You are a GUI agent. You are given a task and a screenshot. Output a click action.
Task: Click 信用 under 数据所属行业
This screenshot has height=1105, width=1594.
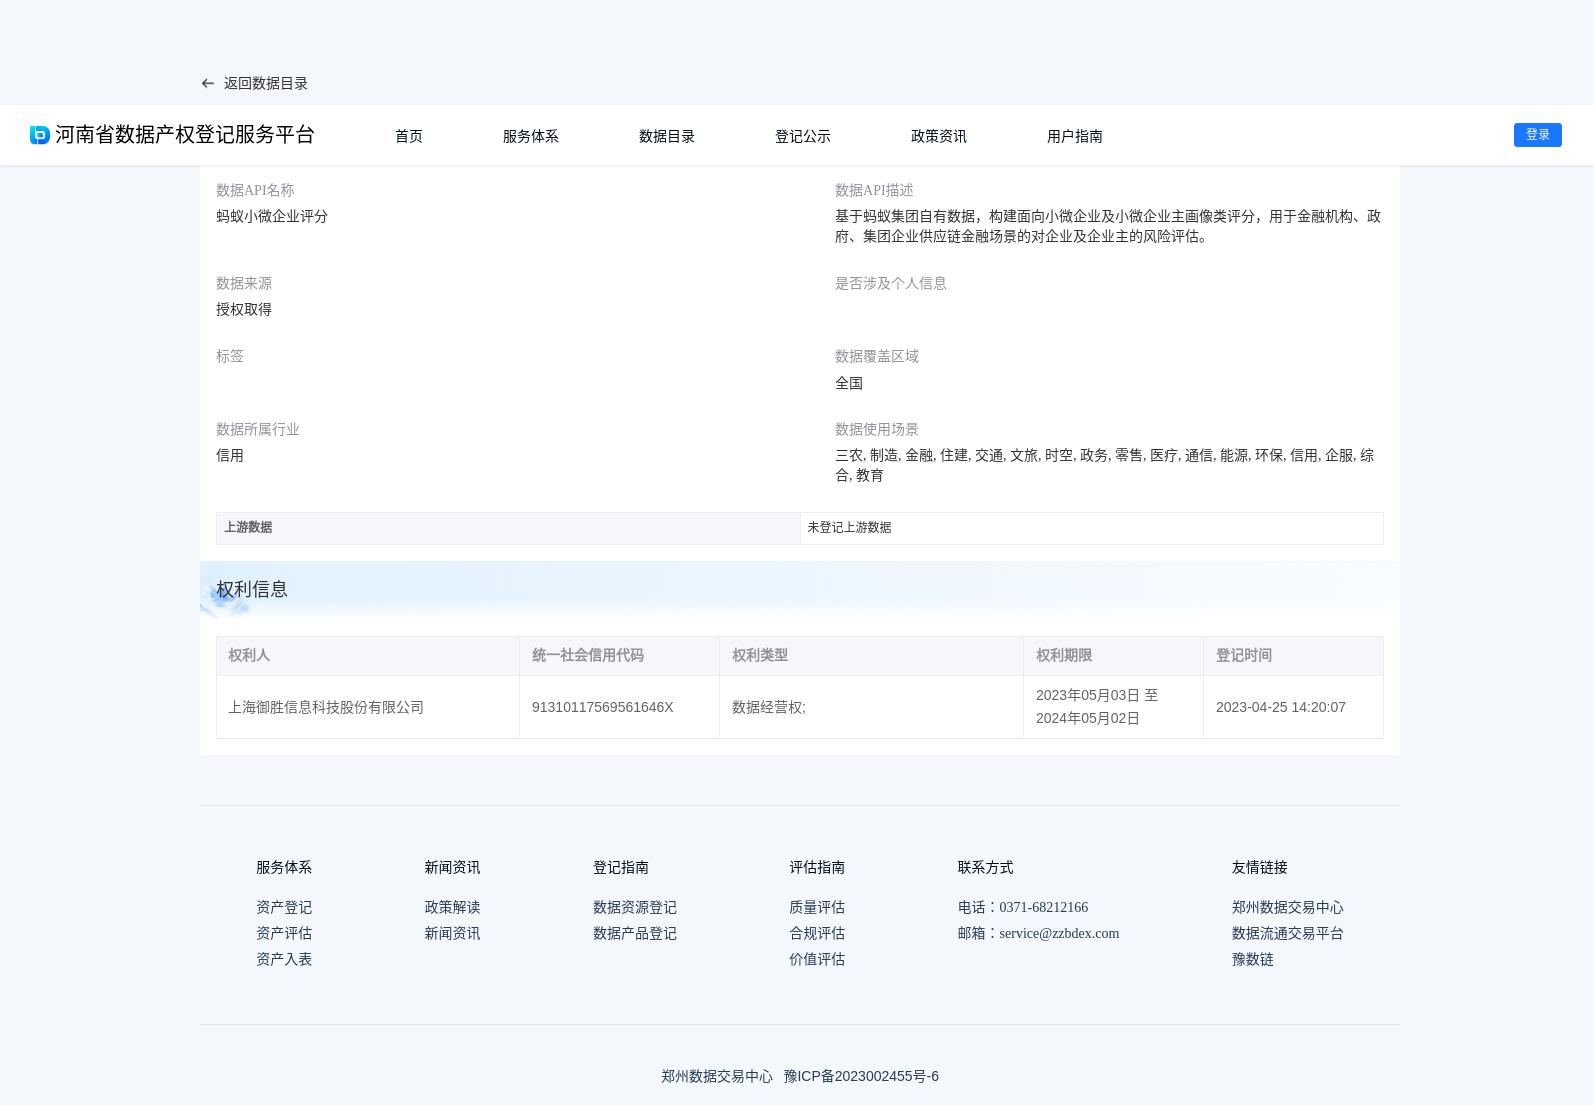[230, 455]
